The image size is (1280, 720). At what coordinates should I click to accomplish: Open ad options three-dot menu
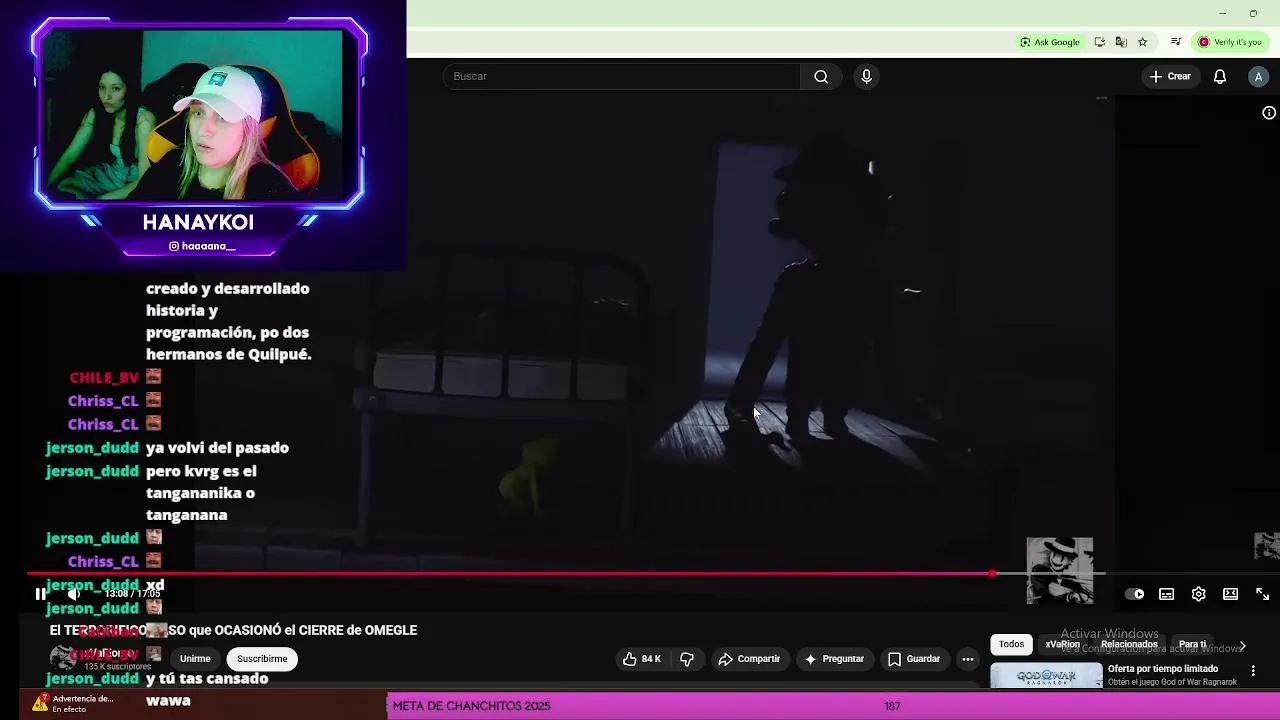tap(1253, 671)
